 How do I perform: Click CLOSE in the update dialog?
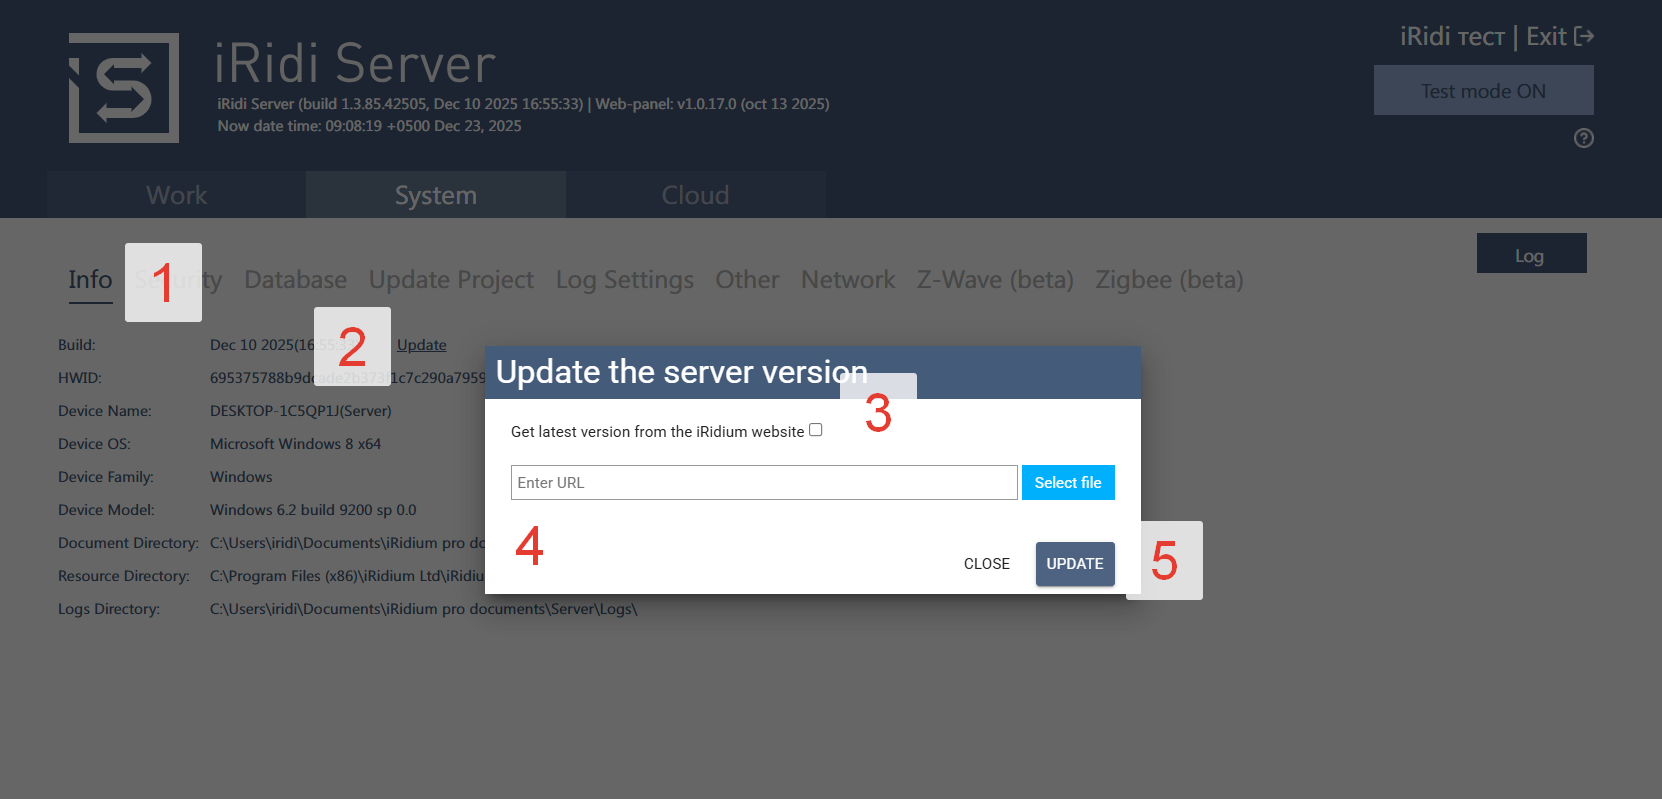coord(987,564)
